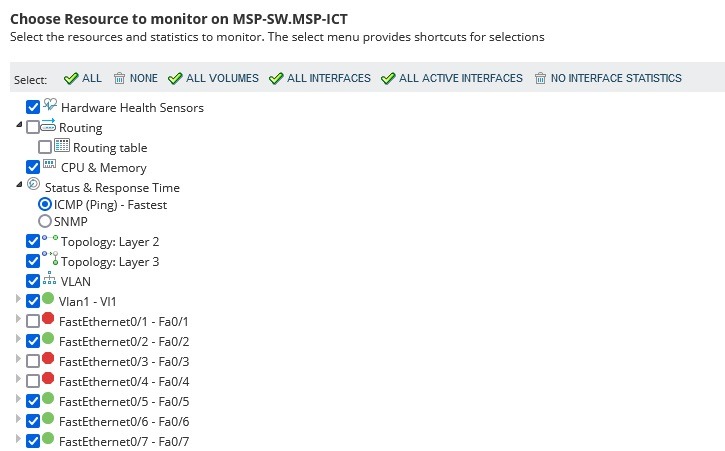Image resolution: width=725 pixels, height=451 pixels.
Task: Enable the FastEthernet0/1 checkbox
Action: (33, 321)
